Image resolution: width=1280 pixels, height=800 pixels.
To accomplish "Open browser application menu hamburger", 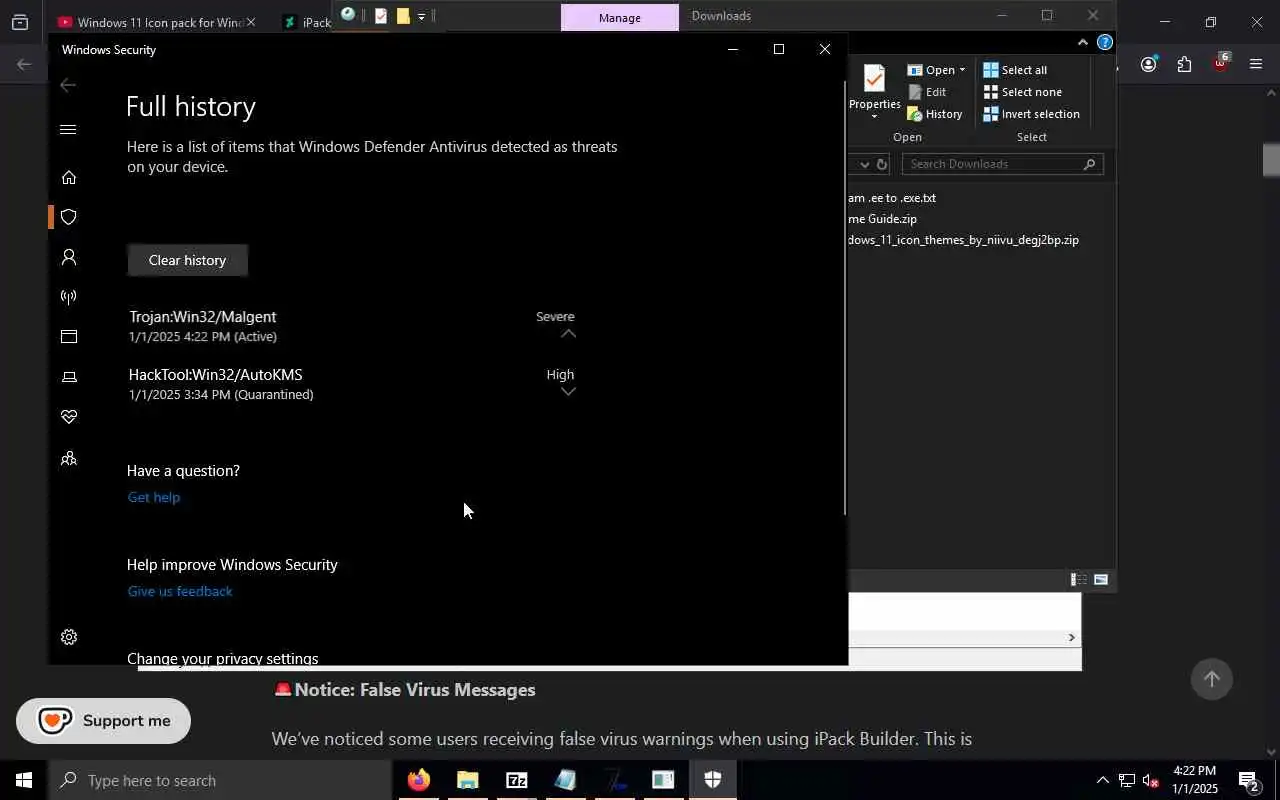I will (x=1256, y=65).
